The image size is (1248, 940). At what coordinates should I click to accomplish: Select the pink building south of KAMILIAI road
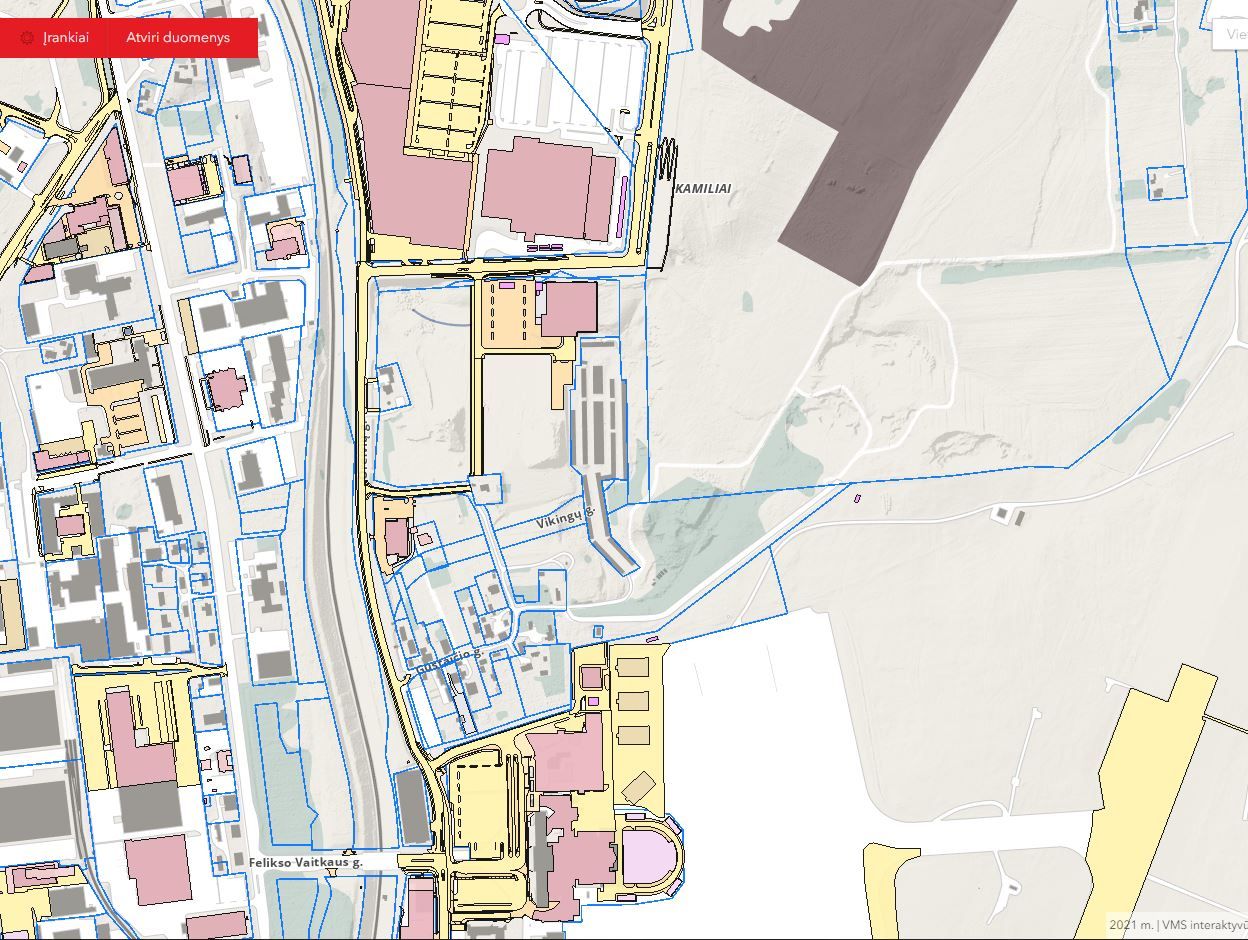(x=568, y=308)
